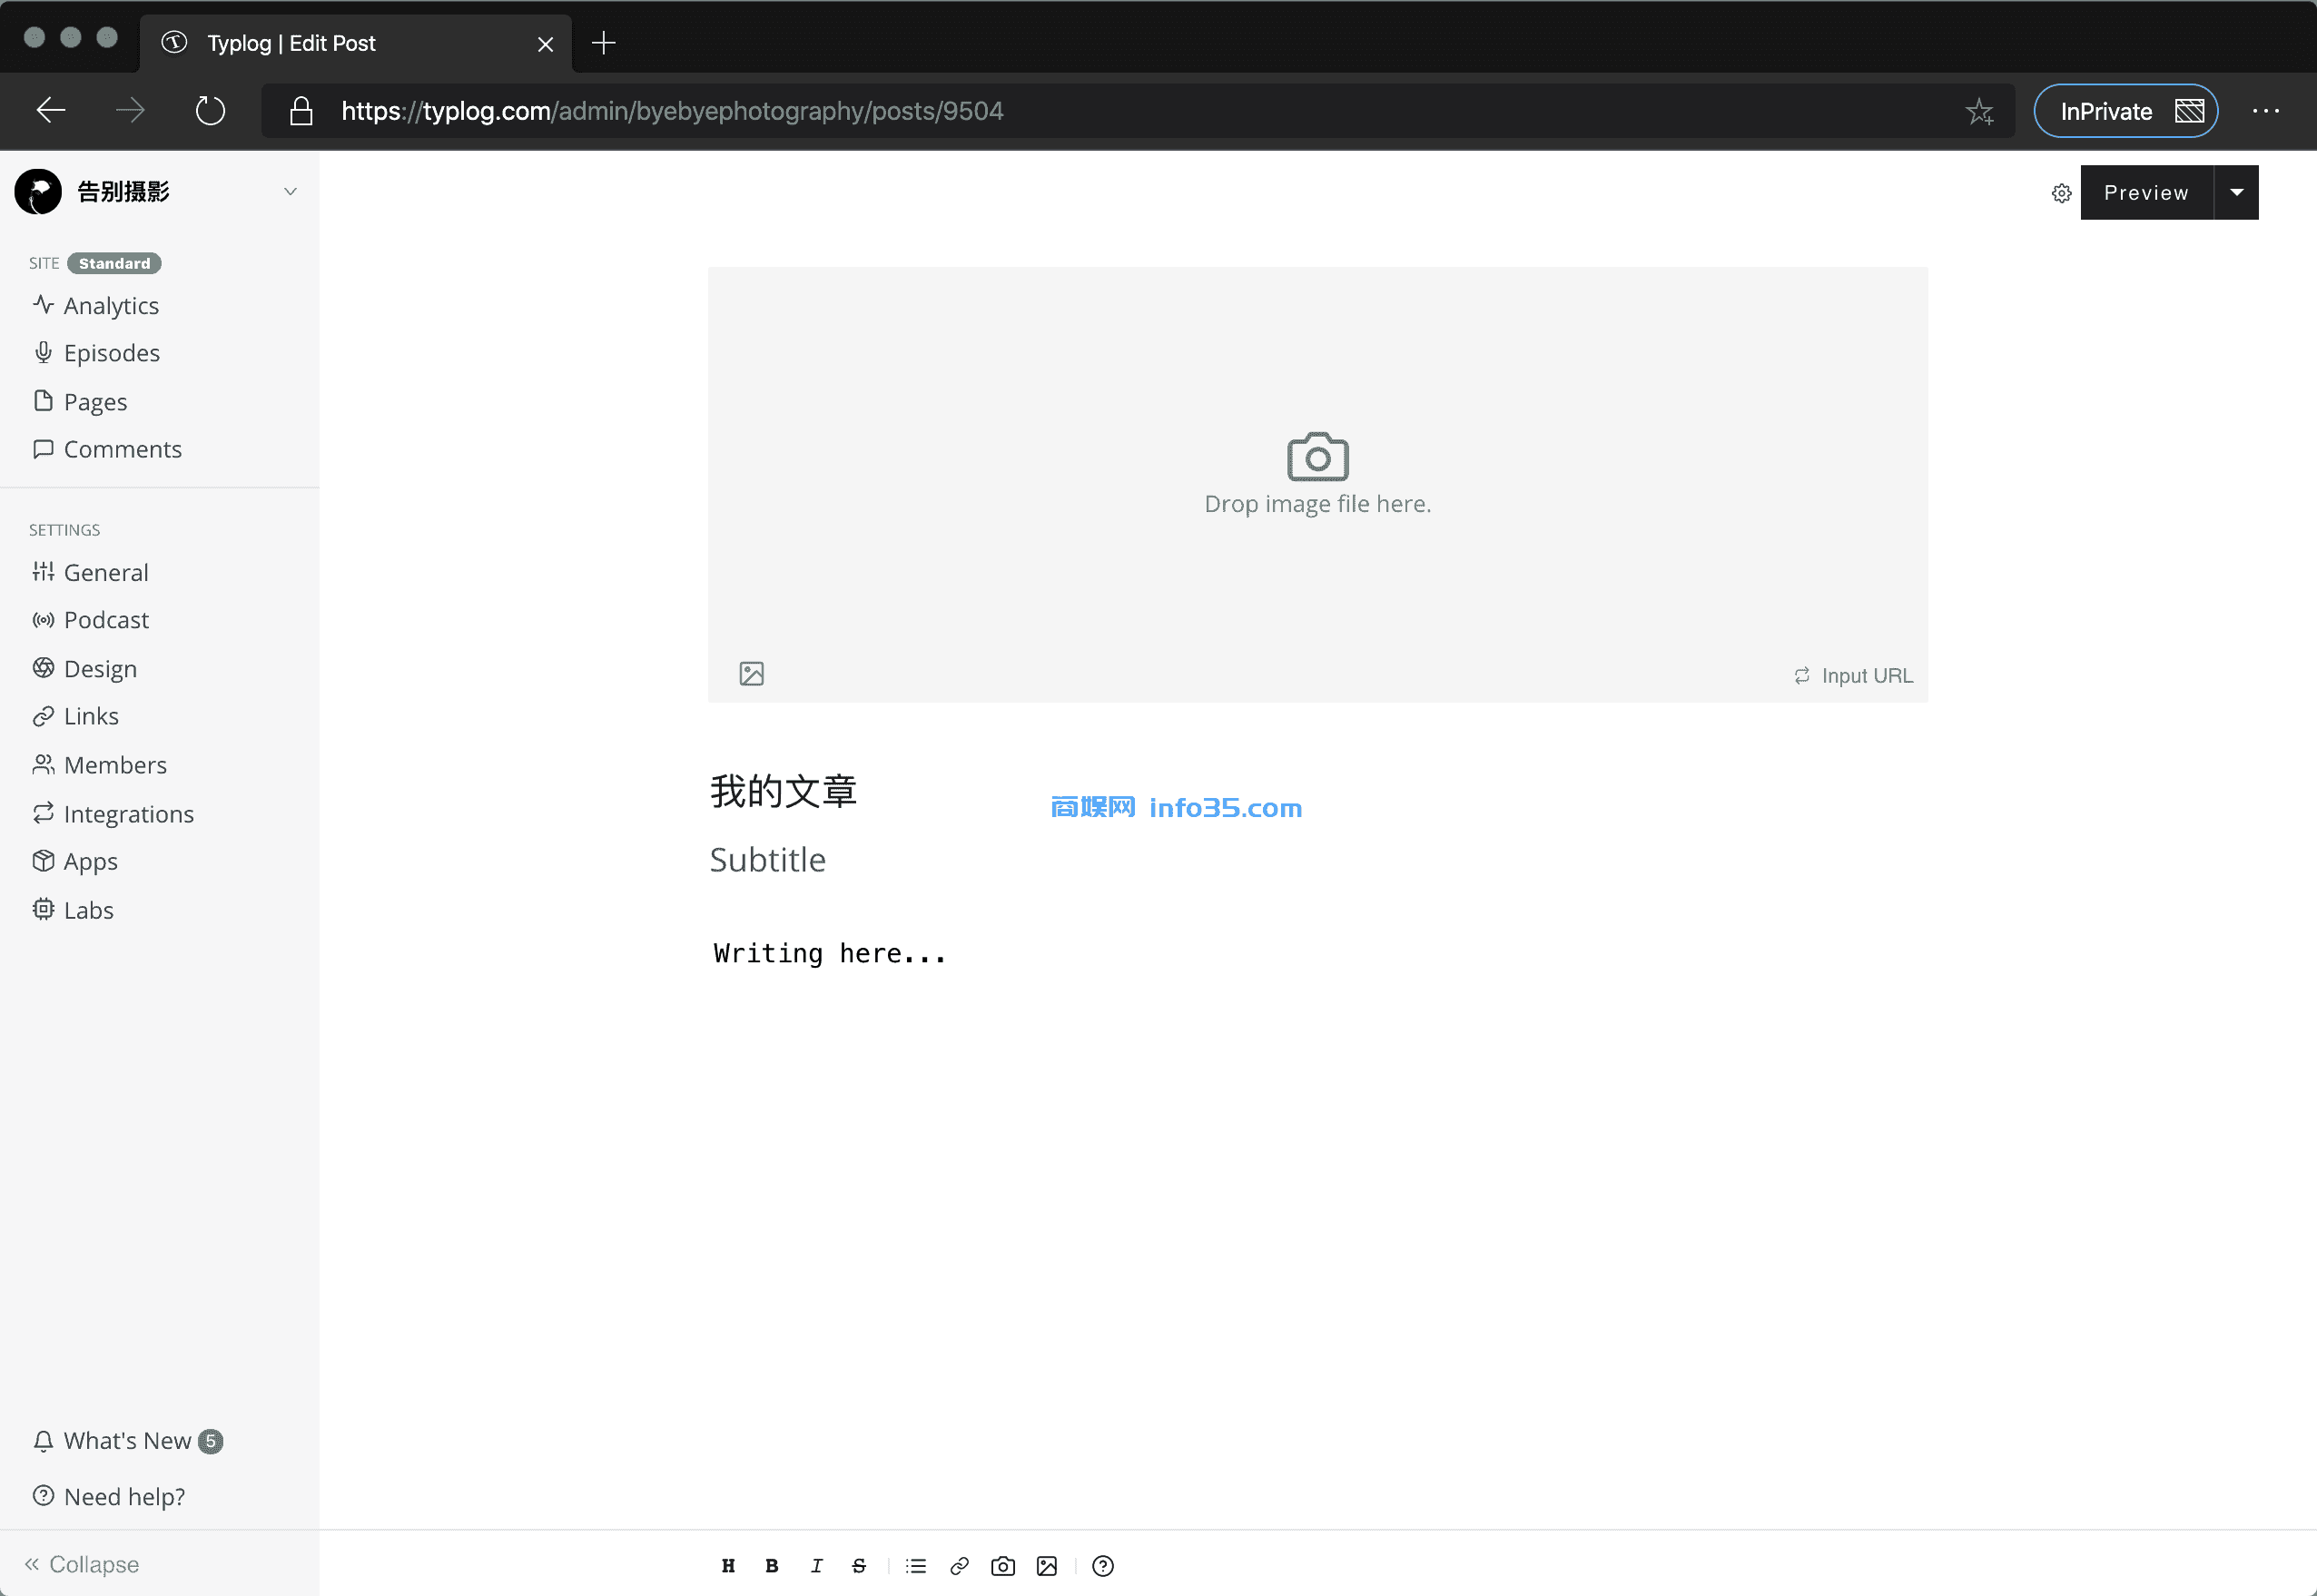2317x1596 pixels.
Task: Click the camera icon in the cover drop zone
Action: pyautogui.click(x=1318, y=457)
